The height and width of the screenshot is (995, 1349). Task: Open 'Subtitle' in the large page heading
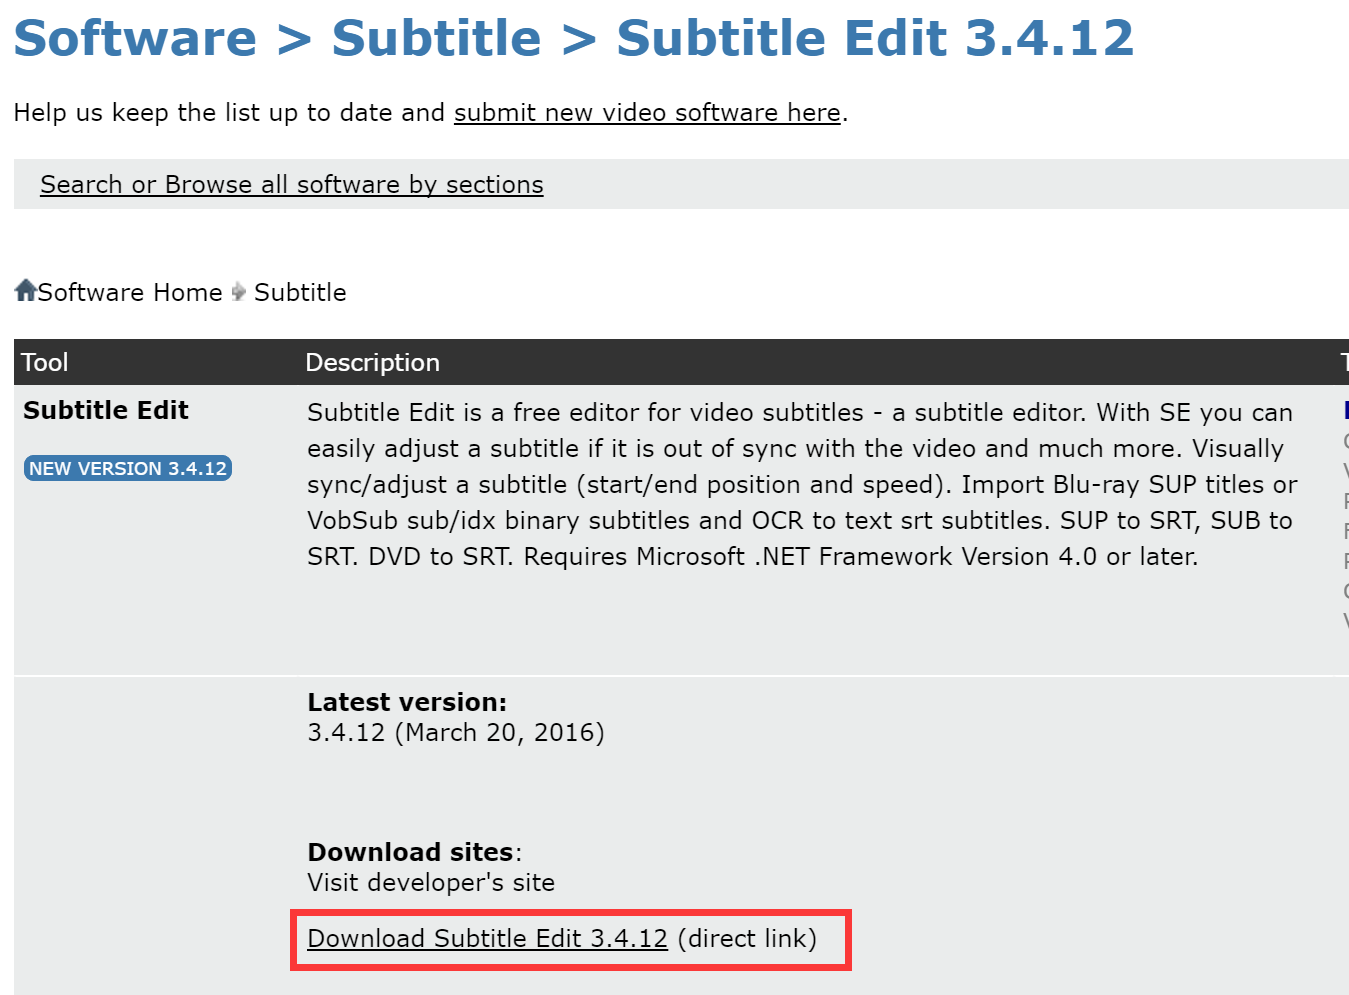436,39
